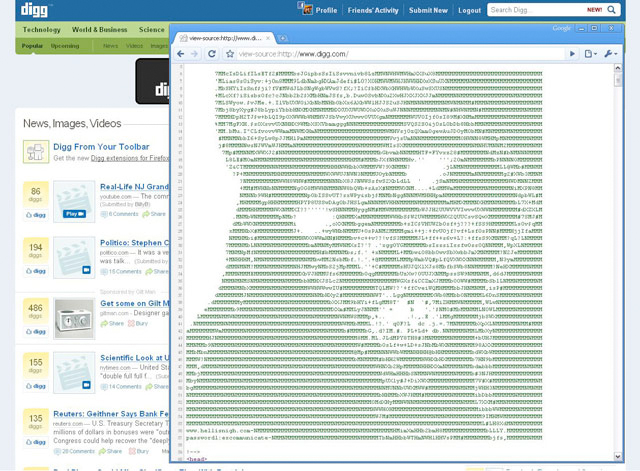This screenshot has width=640, height=471.
Task: Open the Technology category
Action: pyautogui.click(x=41, y=29)
